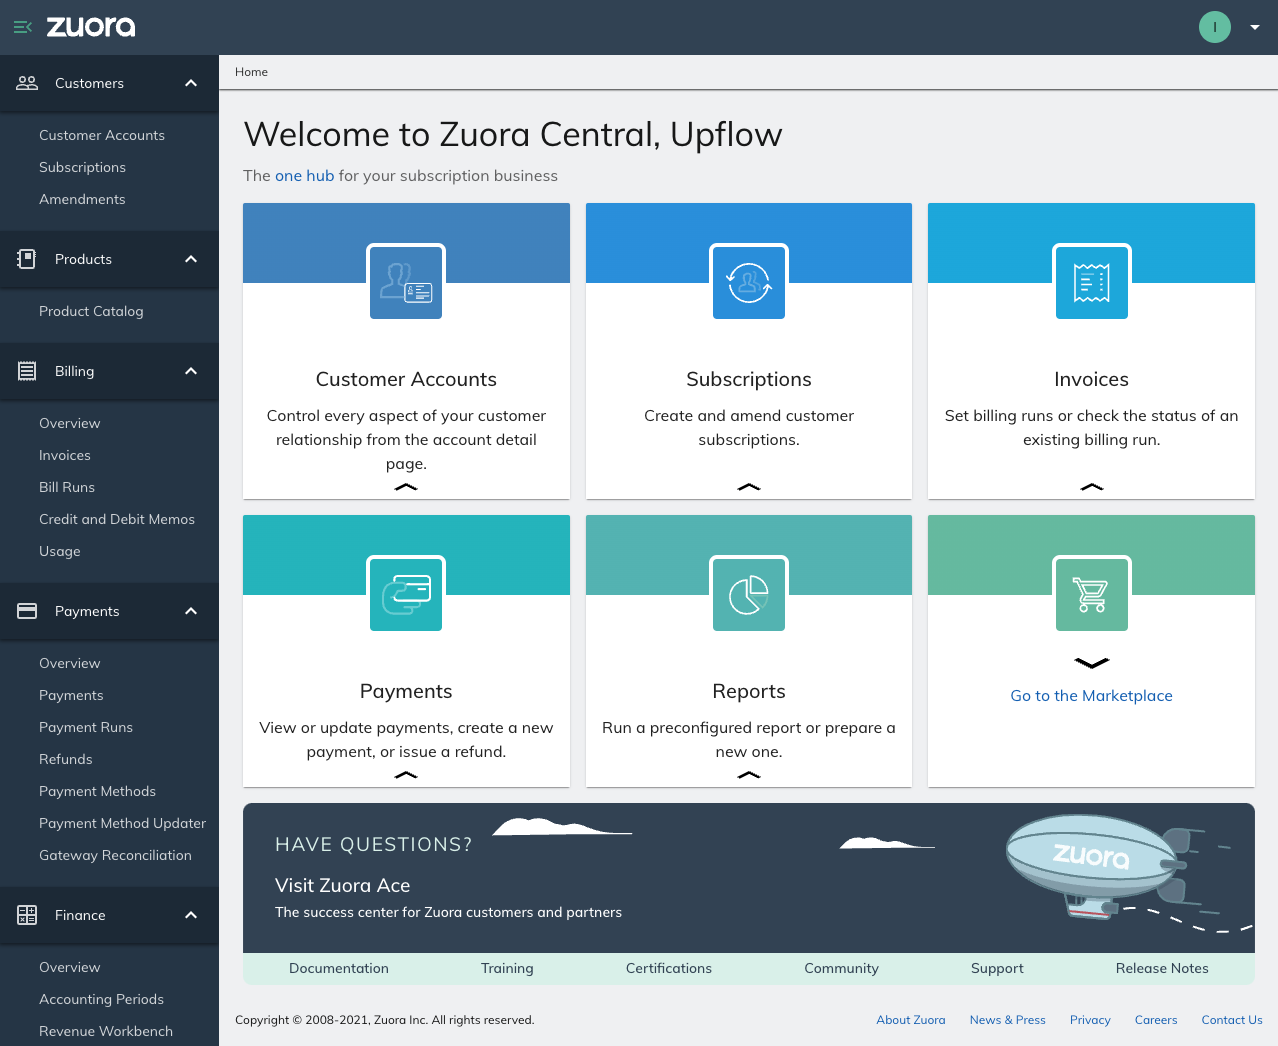Follow the "one hub" link
This screenshot has height=1046, width=1278.
pyautogui.click(x=304, y=176)
